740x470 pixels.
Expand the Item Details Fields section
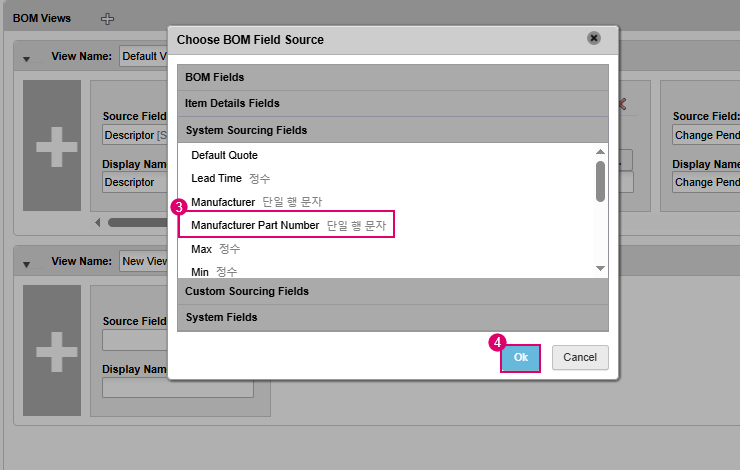(x=392, y=103)
